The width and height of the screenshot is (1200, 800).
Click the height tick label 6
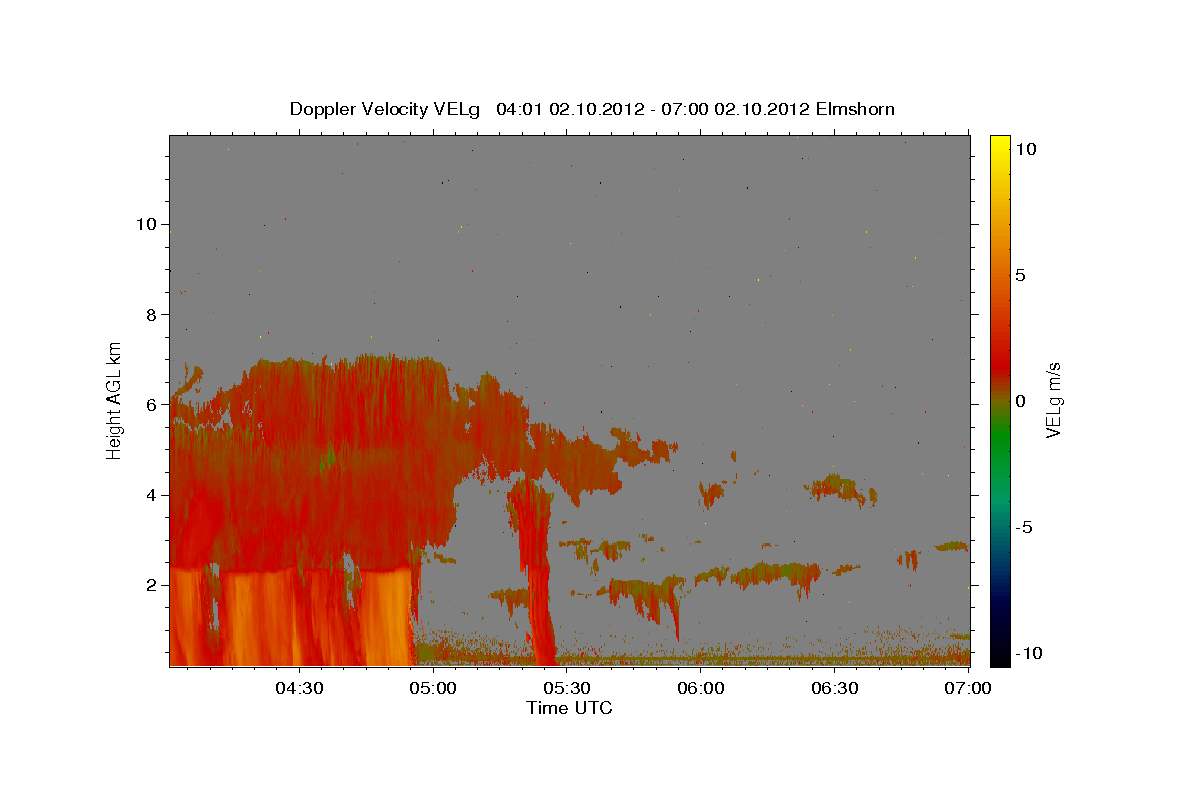click(152, 405)
